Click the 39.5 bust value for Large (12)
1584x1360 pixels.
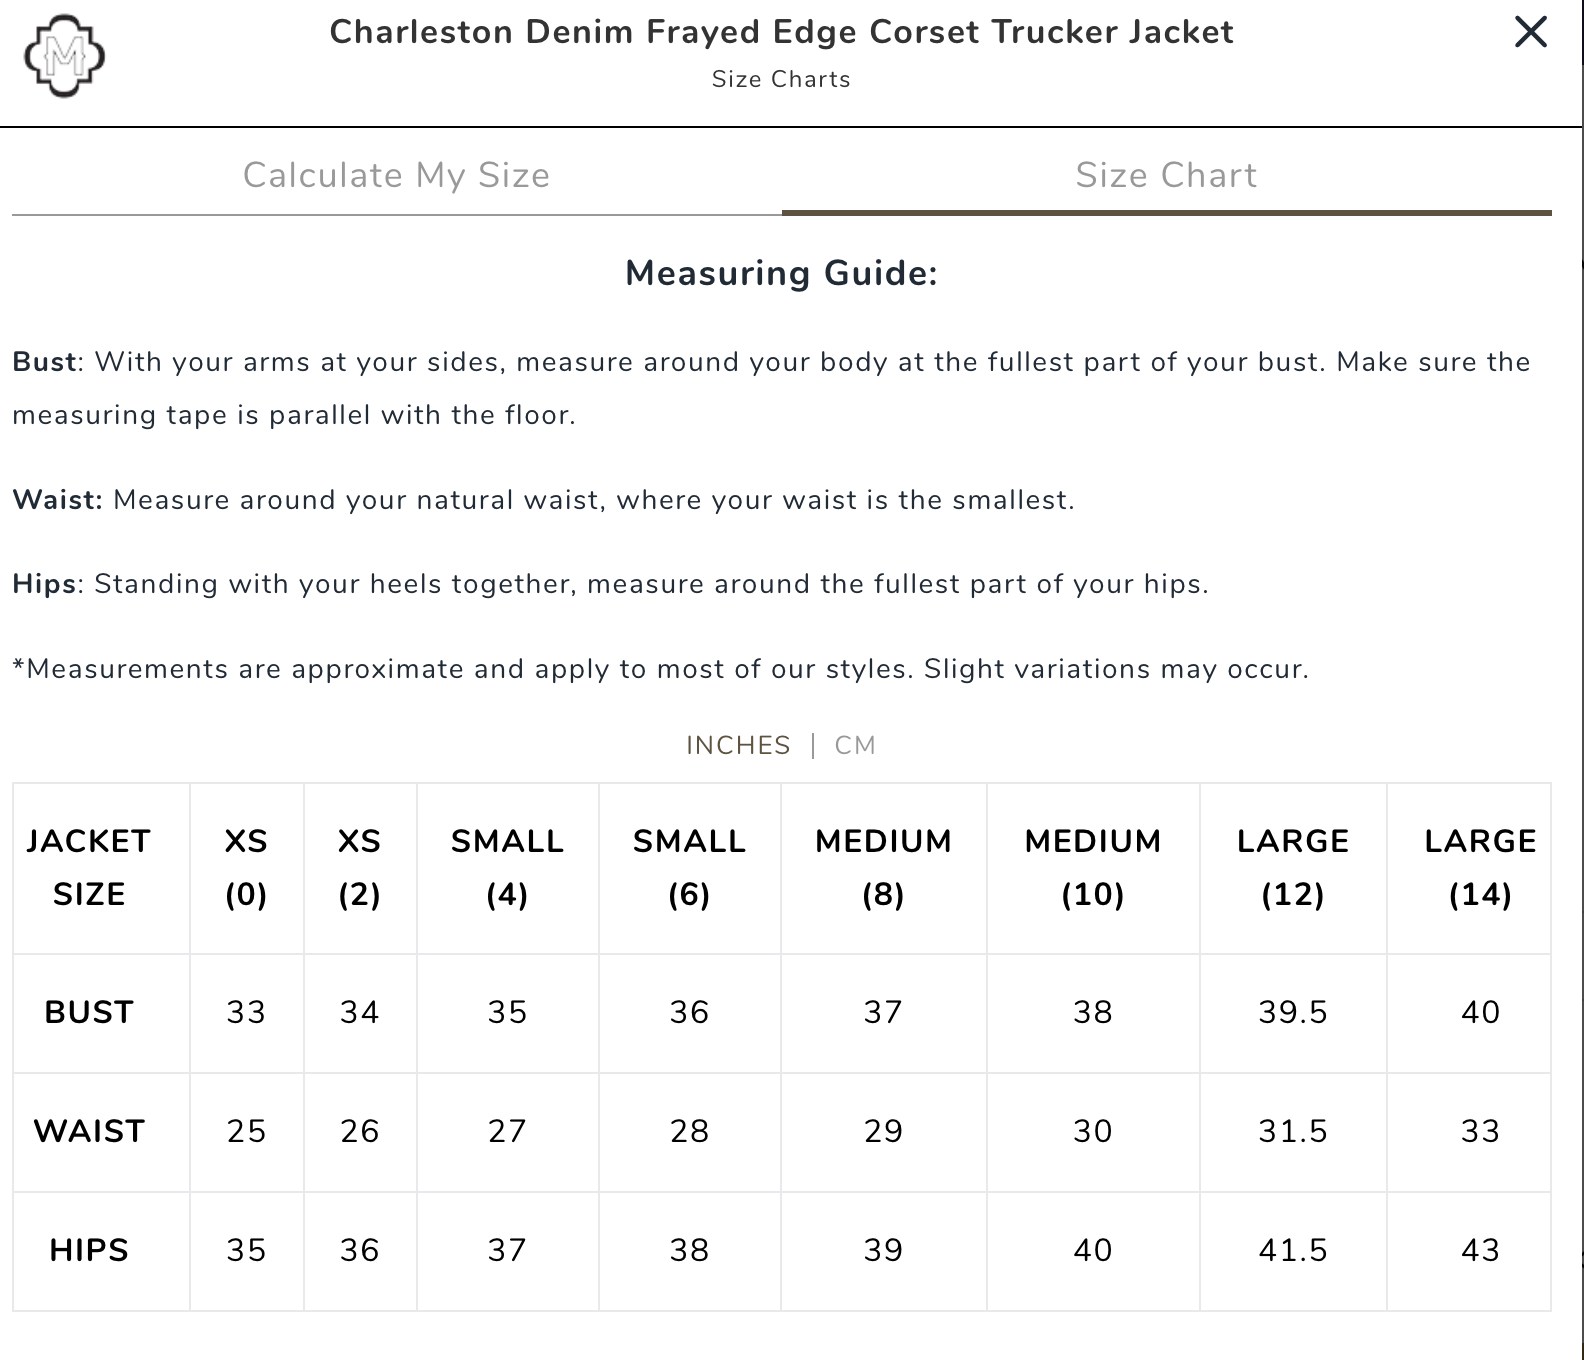tap(1293, 1012)
